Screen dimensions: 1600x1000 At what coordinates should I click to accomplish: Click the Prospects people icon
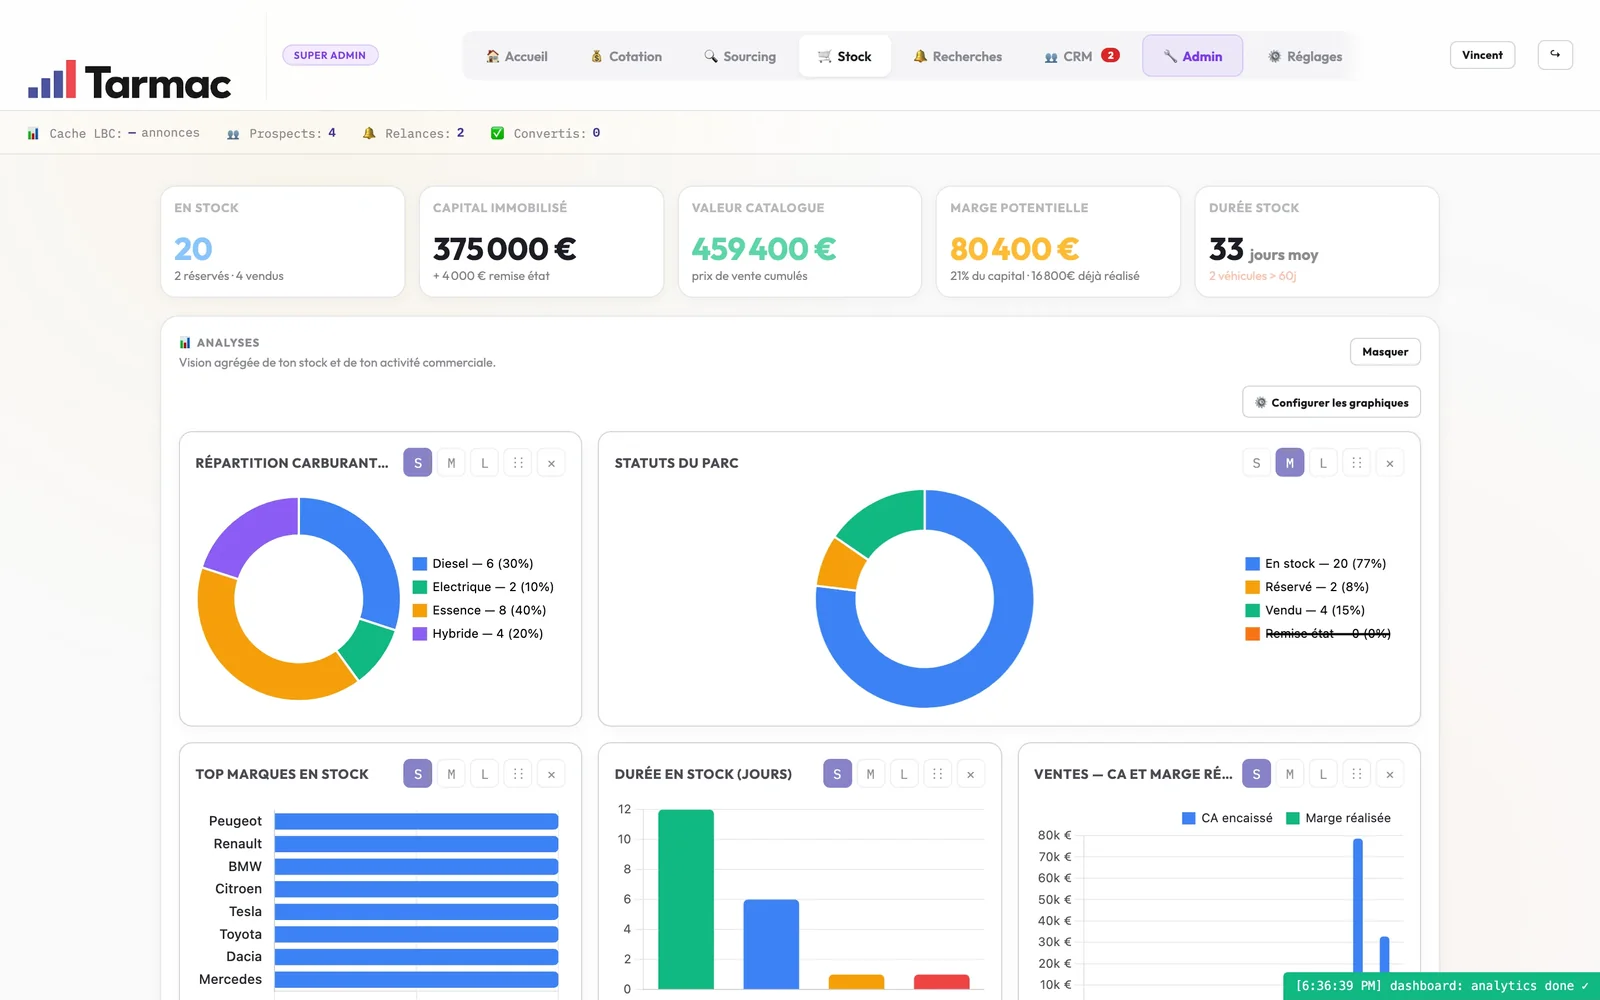click(x=233, y=133)
